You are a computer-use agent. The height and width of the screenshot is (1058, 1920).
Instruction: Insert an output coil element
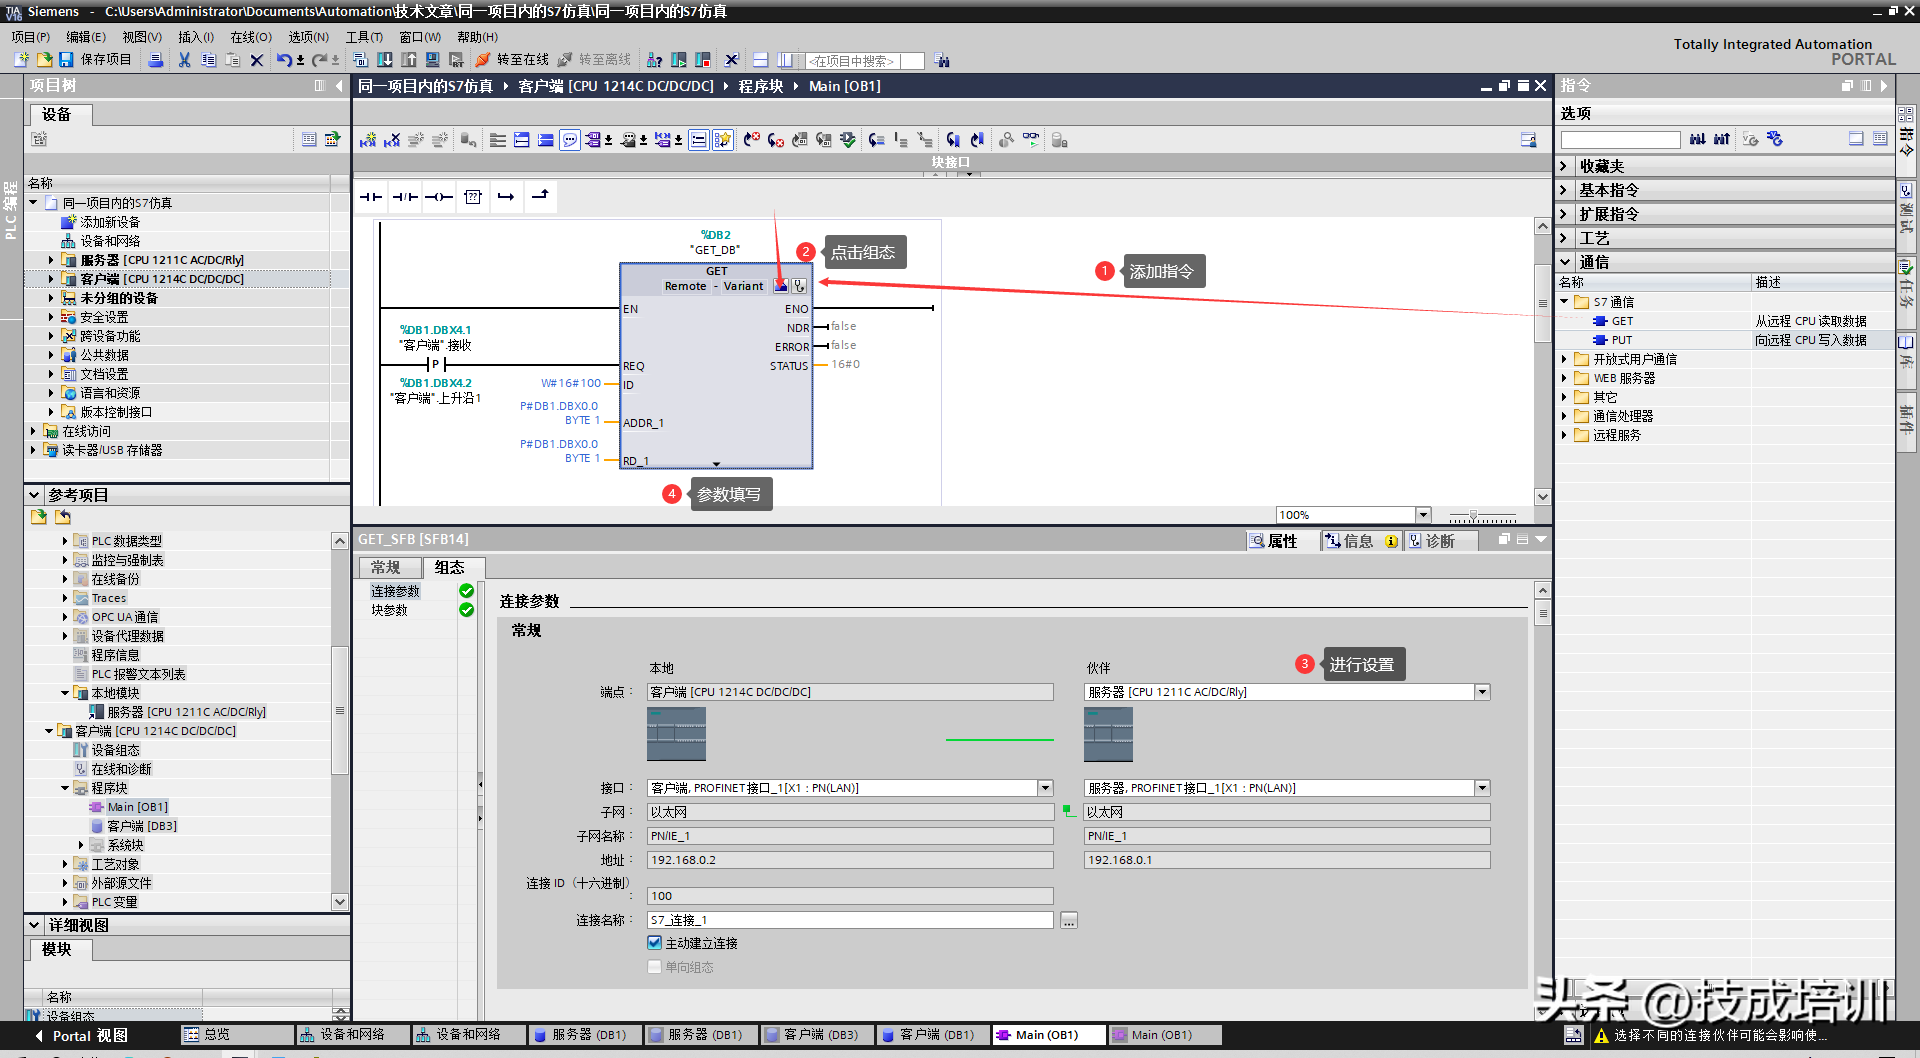point(439,197)
